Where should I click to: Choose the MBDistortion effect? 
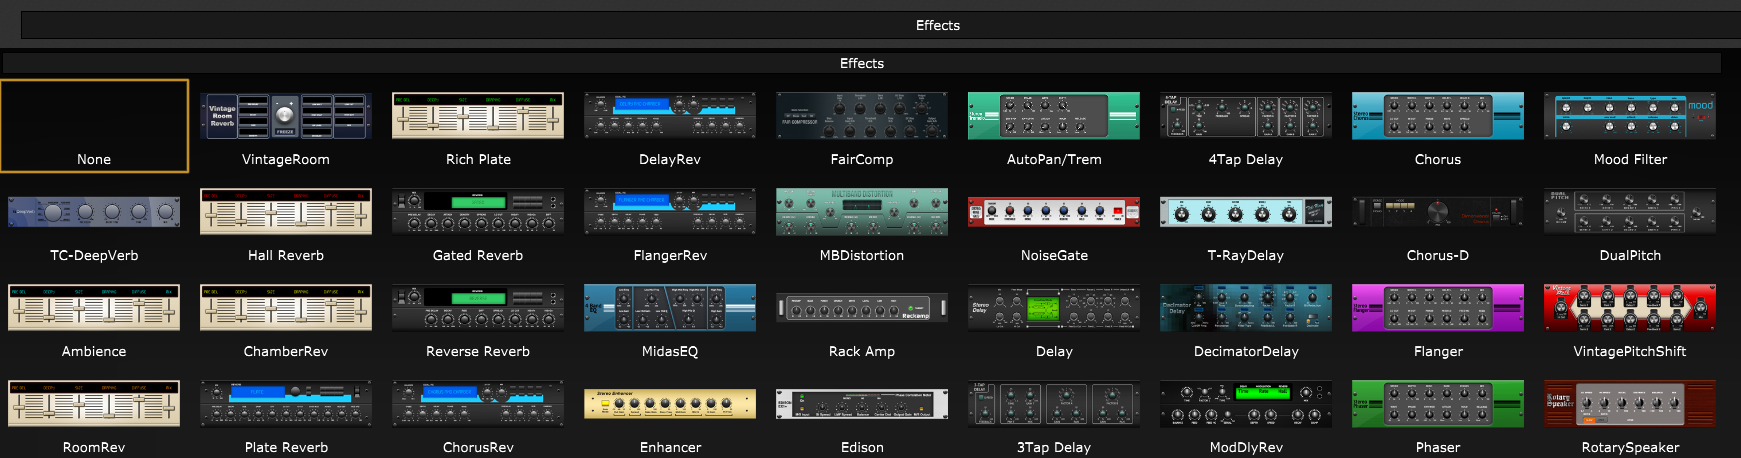862,222
